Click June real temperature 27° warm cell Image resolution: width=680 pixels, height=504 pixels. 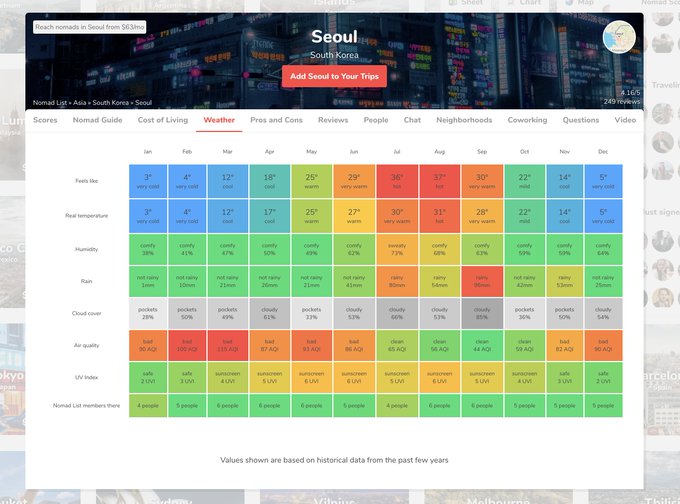[354, 216]
